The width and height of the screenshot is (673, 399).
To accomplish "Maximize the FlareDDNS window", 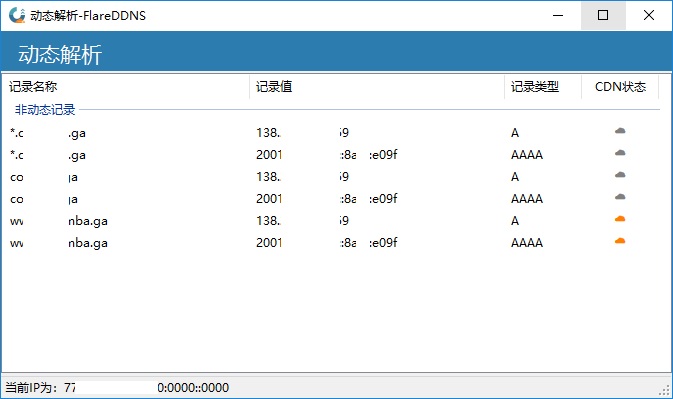I will pyautogui.click(x=603, y=15).
